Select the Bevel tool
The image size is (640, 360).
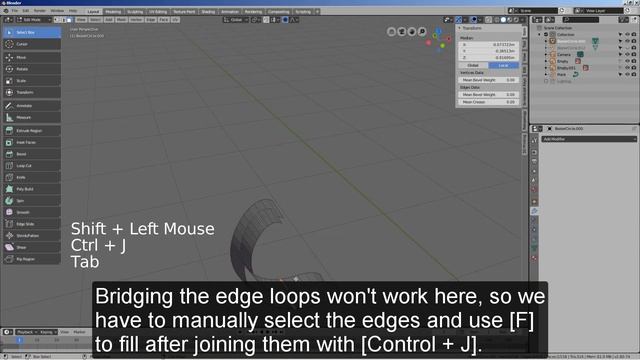pos(32,154)
